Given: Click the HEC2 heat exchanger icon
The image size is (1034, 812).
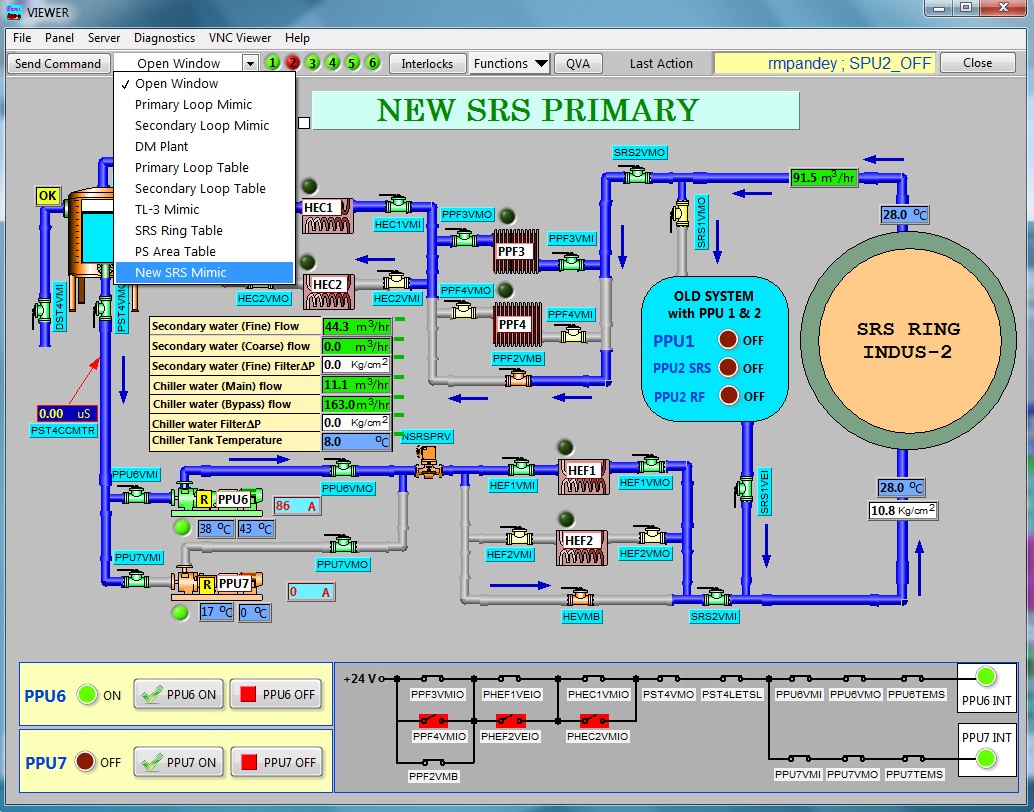Looking at the screenshot, I should tap(328, 292).
